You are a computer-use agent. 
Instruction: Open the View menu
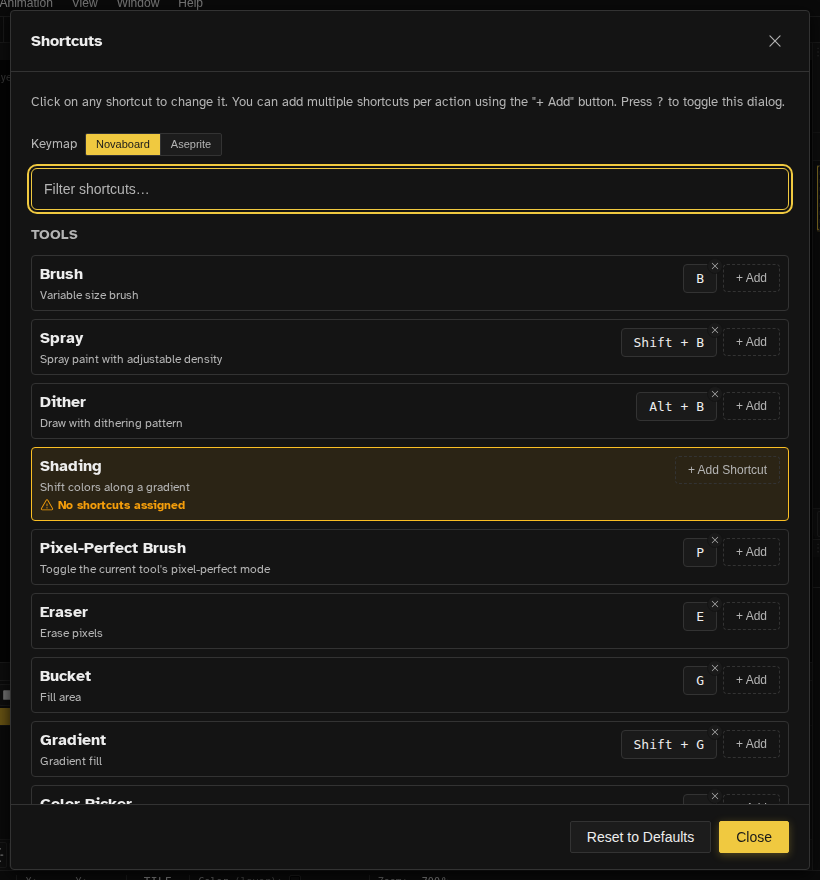85,4
